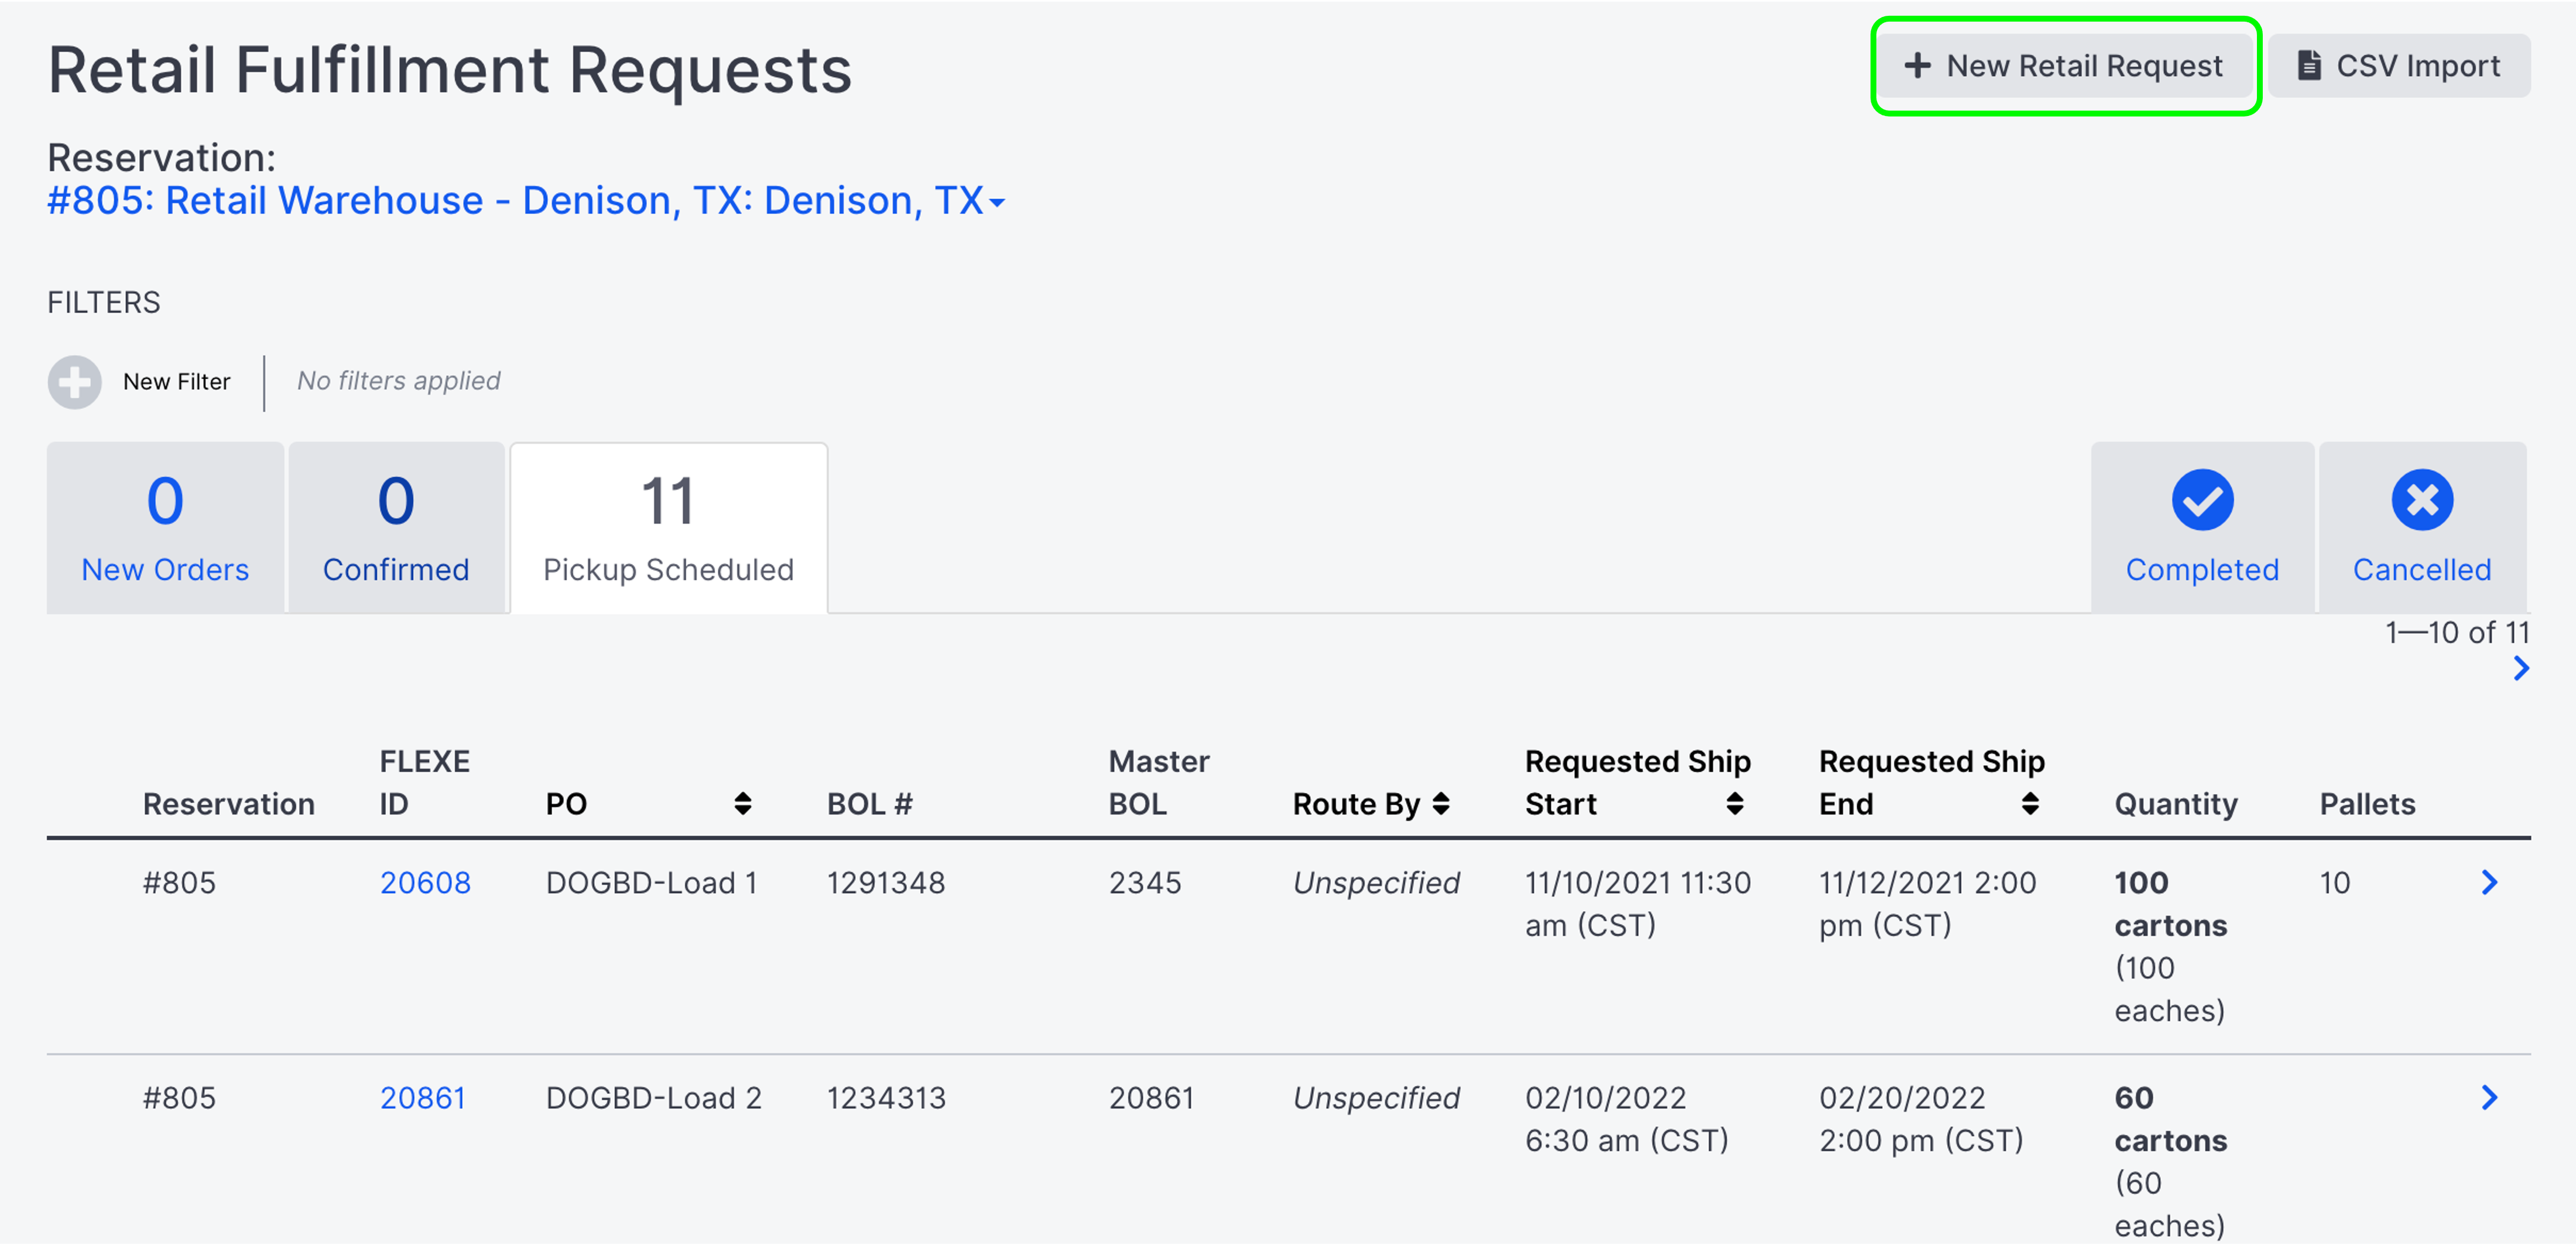Click the New Filter plus icon
Viewport: 2576px width, 1245px height.
tap(75, 382)
